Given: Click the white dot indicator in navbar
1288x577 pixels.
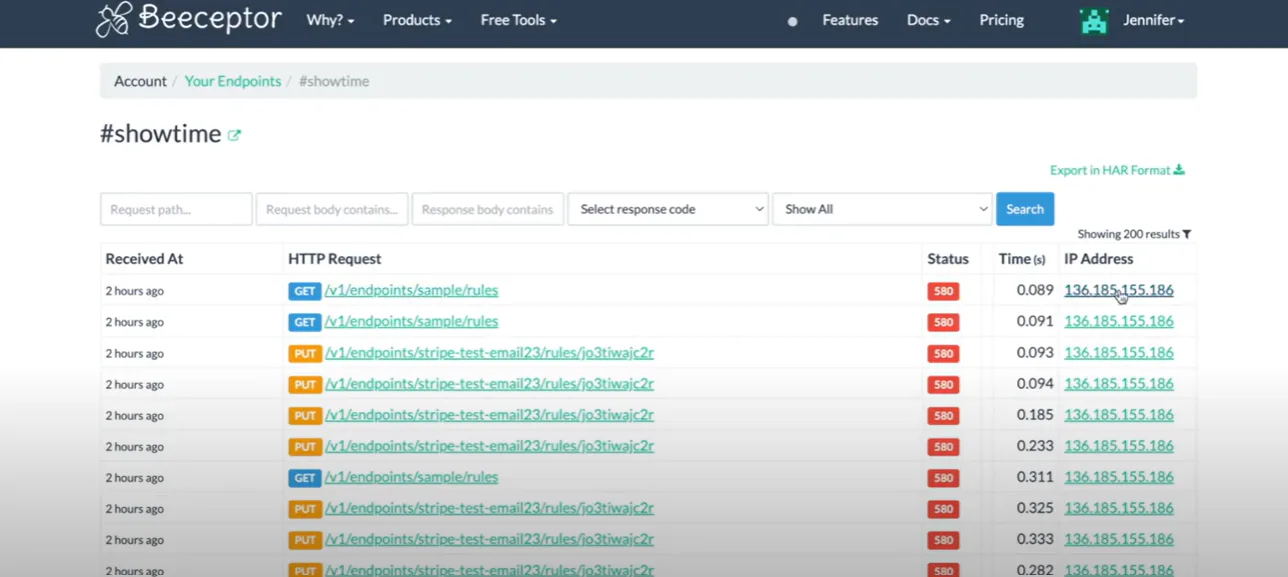Looking at the screenshot, I should (792, 21).
